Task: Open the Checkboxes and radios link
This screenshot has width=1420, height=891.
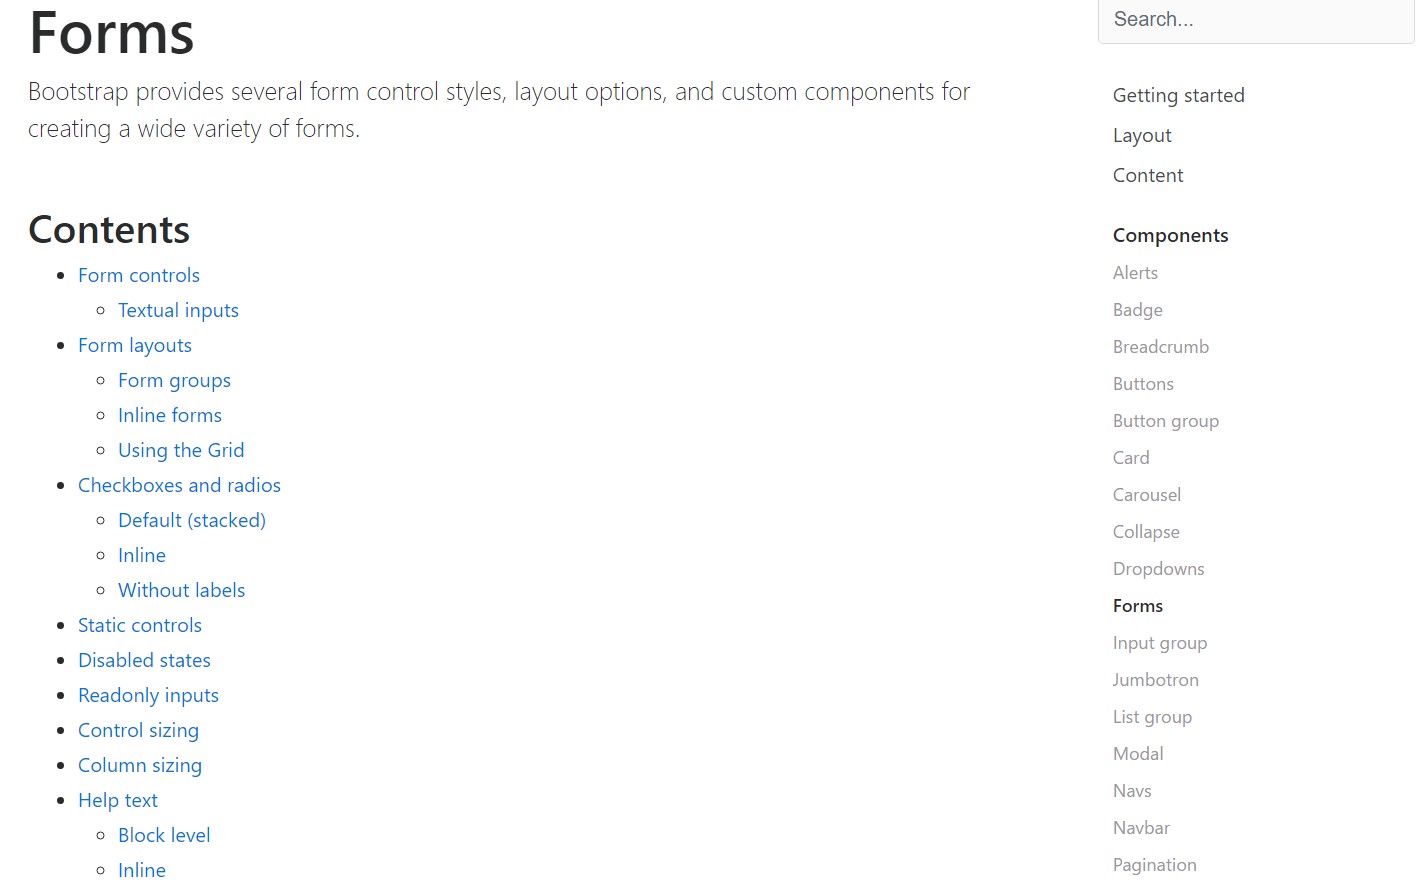Action: pos(179,485)
